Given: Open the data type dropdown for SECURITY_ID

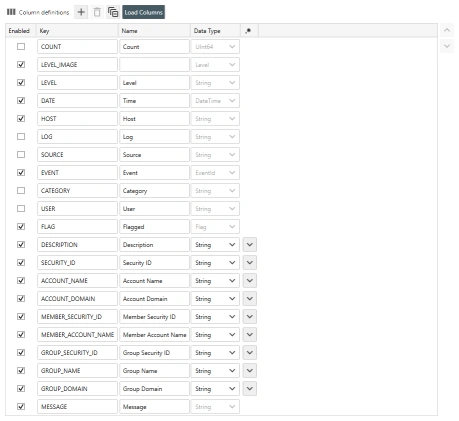Looking at the screenshot, I should [215, 263].
